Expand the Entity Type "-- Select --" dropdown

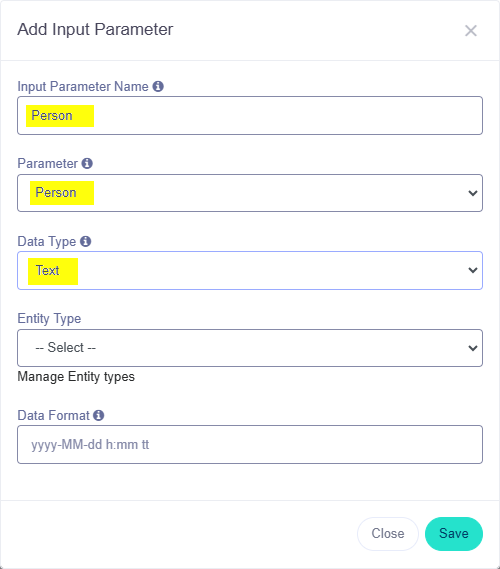(x=250, y=348)
